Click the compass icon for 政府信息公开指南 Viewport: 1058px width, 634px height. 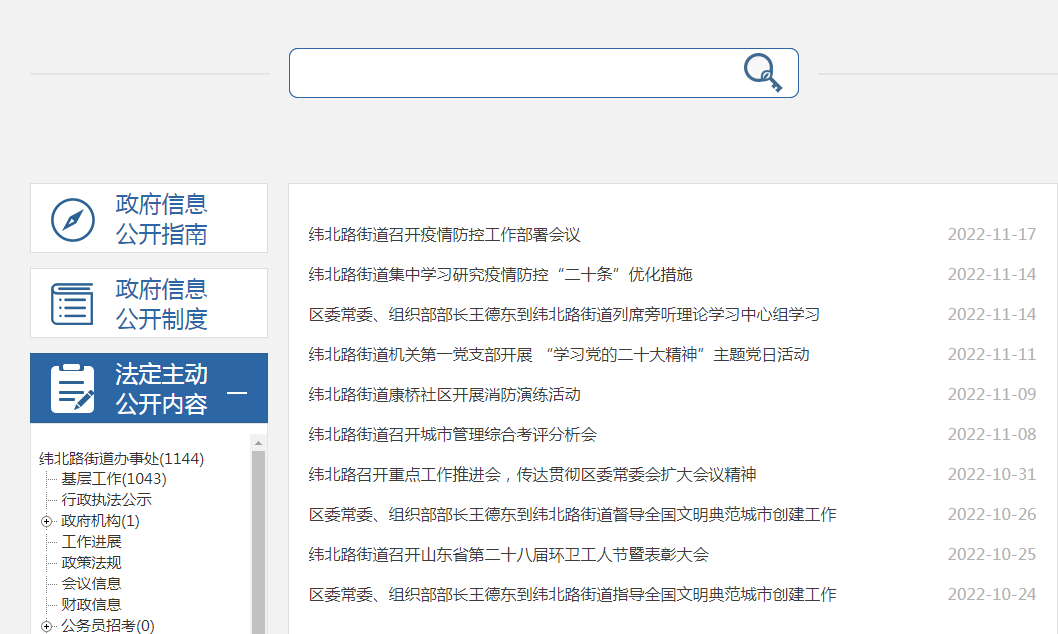tap(73, 219)
